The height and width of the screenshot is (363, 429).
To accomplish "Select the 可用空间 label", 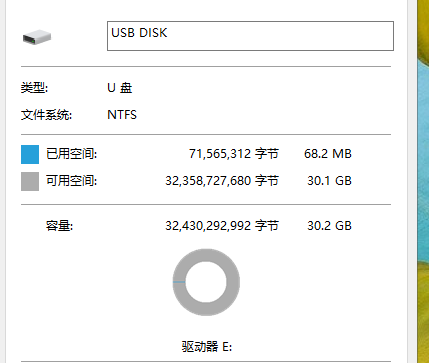I will tap(71, 181).
